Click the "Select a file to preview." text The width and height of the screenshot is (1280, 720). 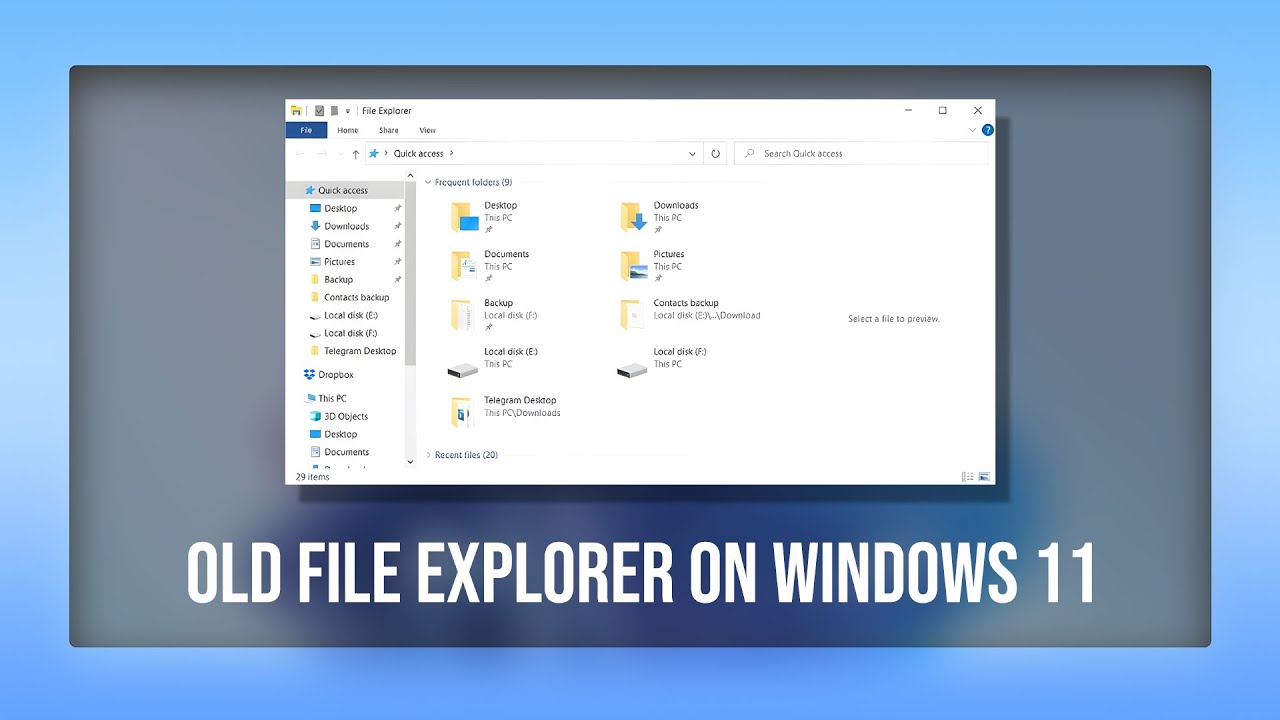click(894, 319)
